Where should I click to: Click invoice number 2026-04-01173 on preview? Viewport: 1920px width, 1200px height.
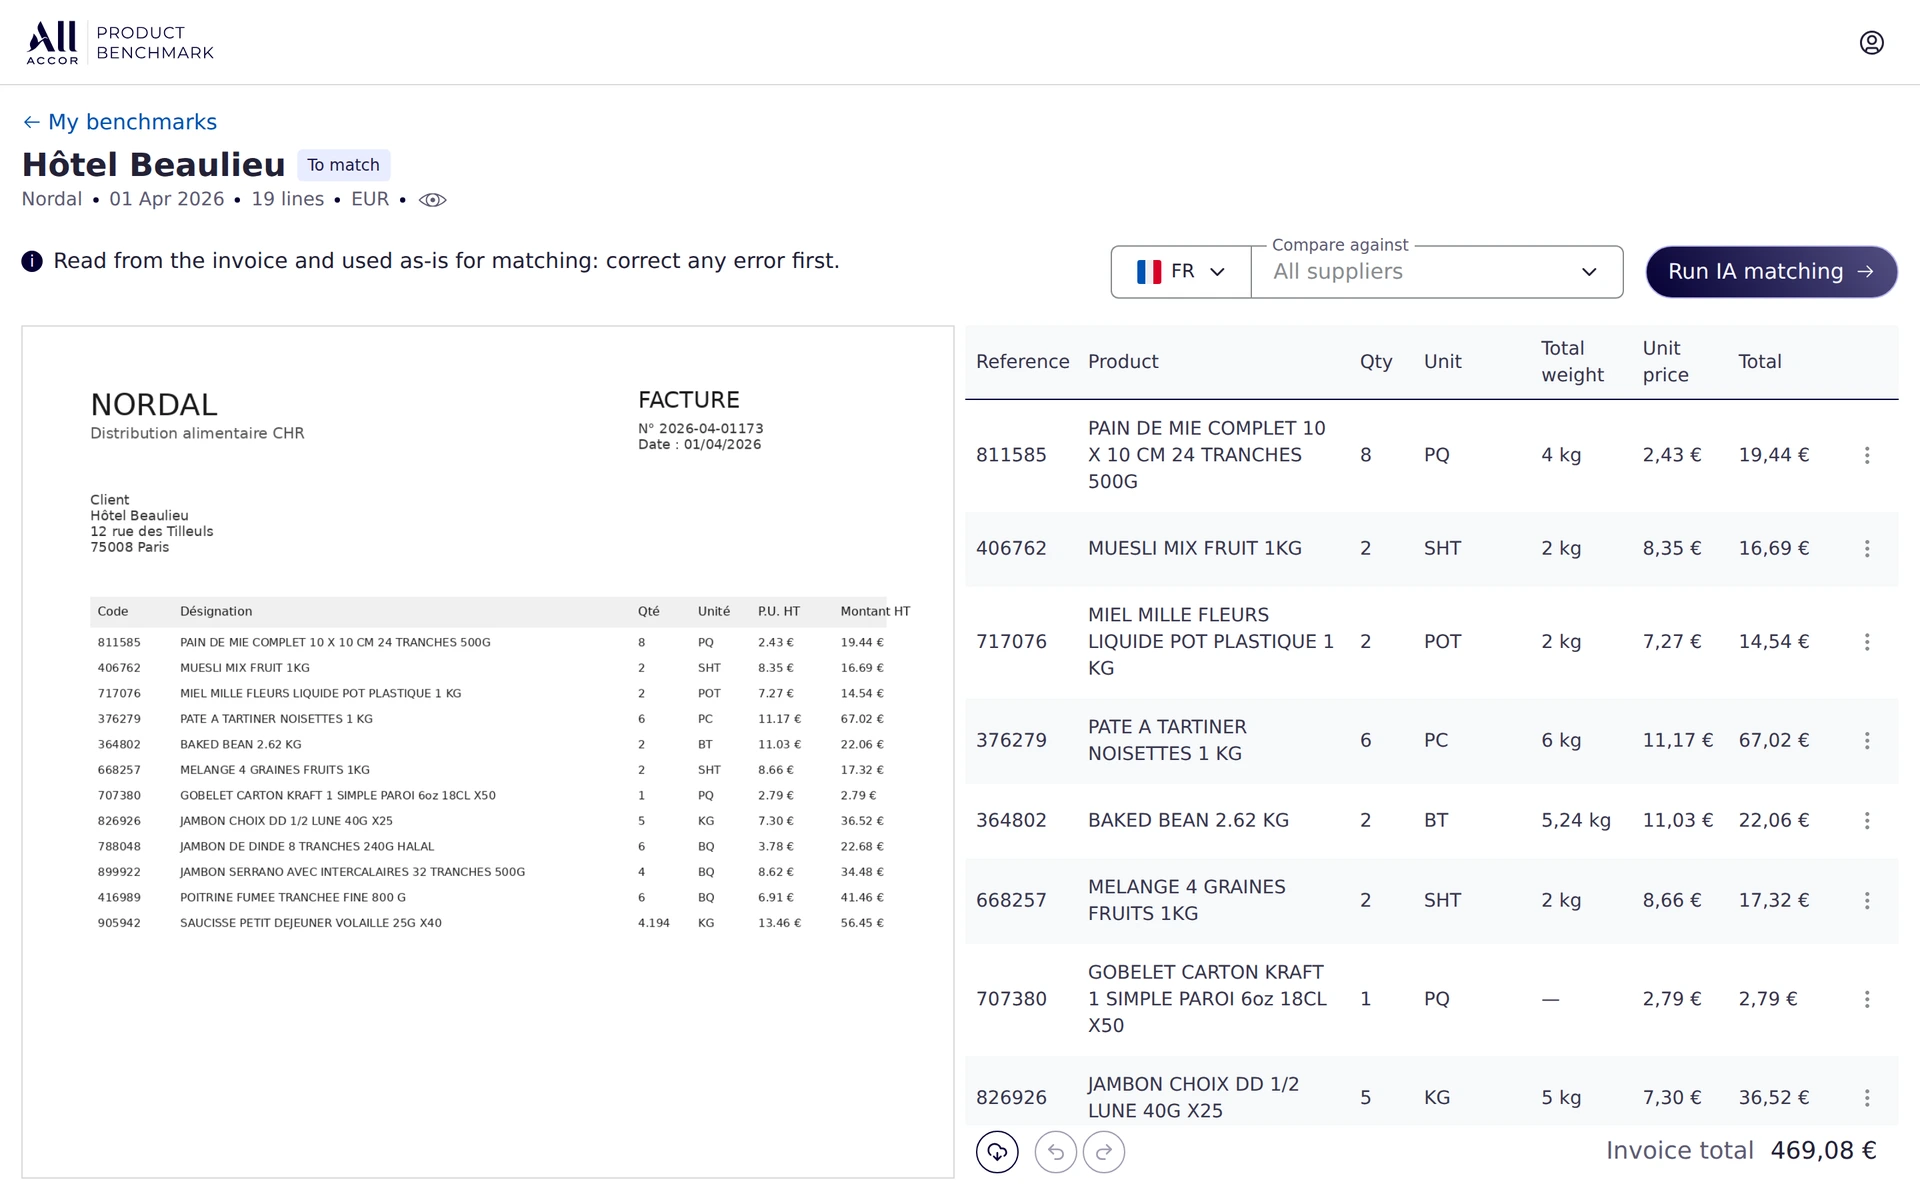[711, 429]
